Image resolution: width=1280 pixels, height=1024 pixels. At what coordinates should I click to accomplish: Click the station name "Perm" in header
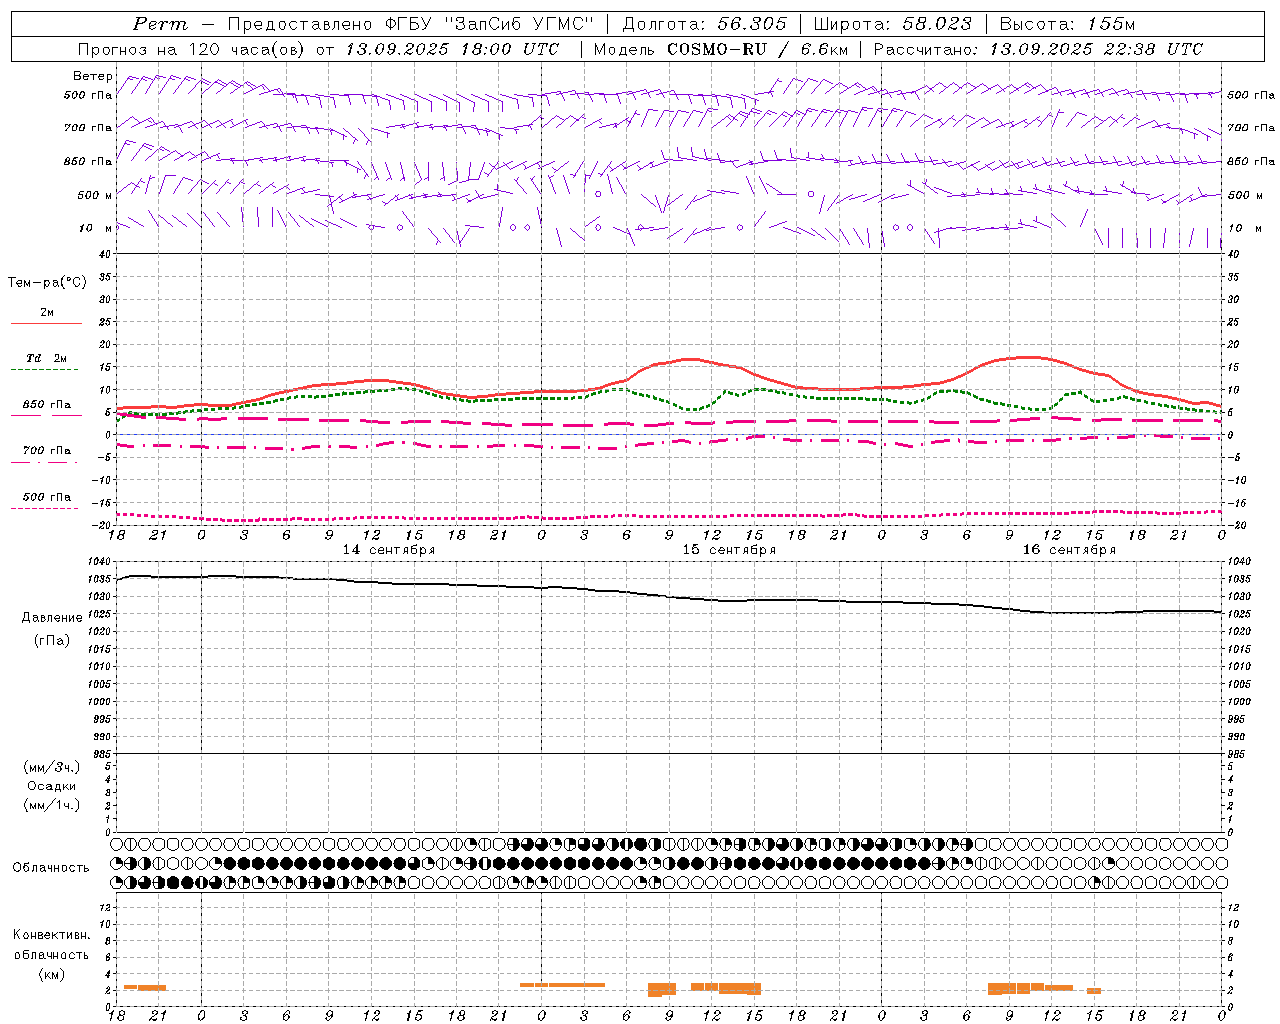pyautogui.click(x=160, y=24)
